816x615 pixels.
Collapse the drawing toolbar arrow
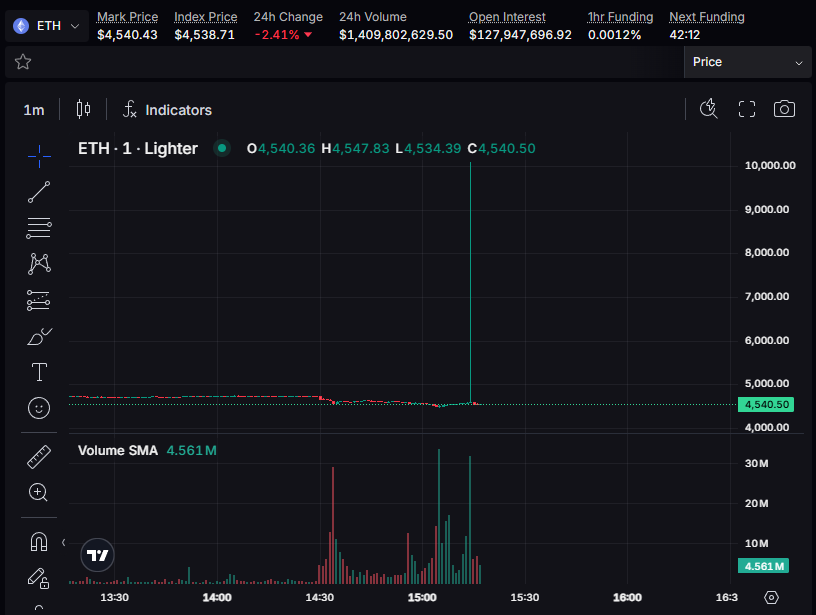coord(63,543)
